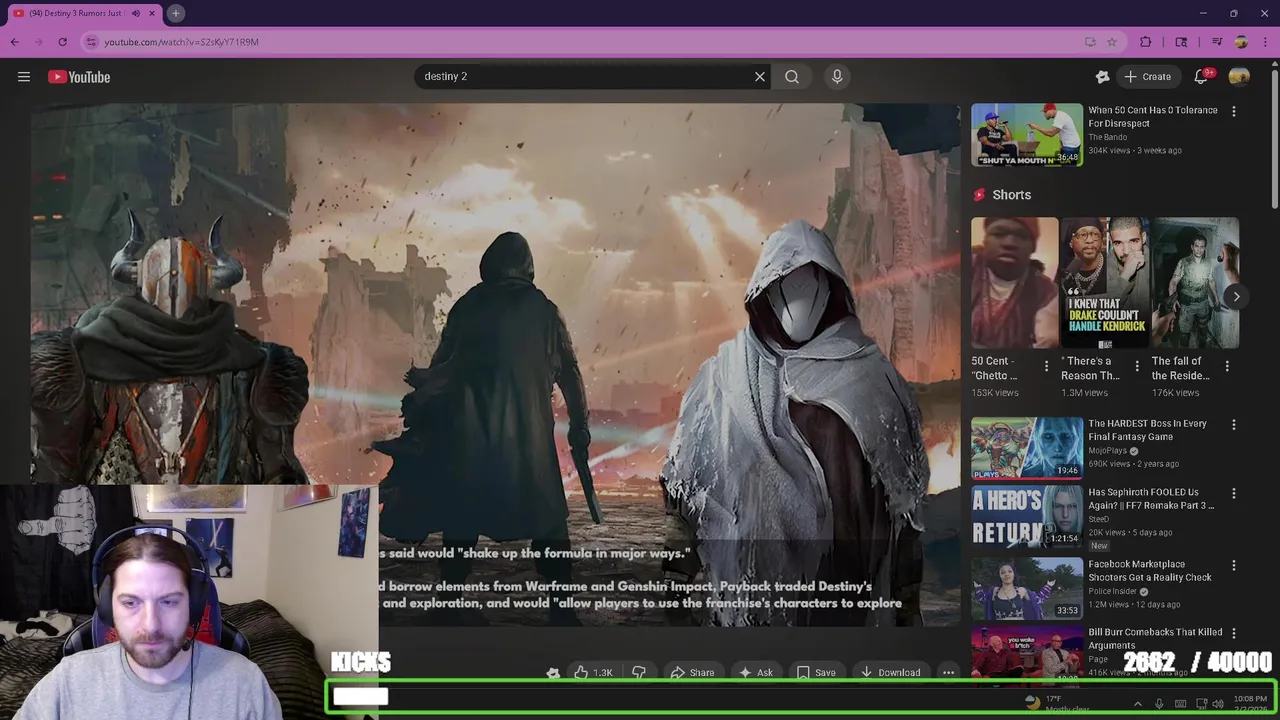Open the 'Drake Couldn't Handle Kendrick' short
This screenshot has height=720, width=1280.
pos(1105,282)
